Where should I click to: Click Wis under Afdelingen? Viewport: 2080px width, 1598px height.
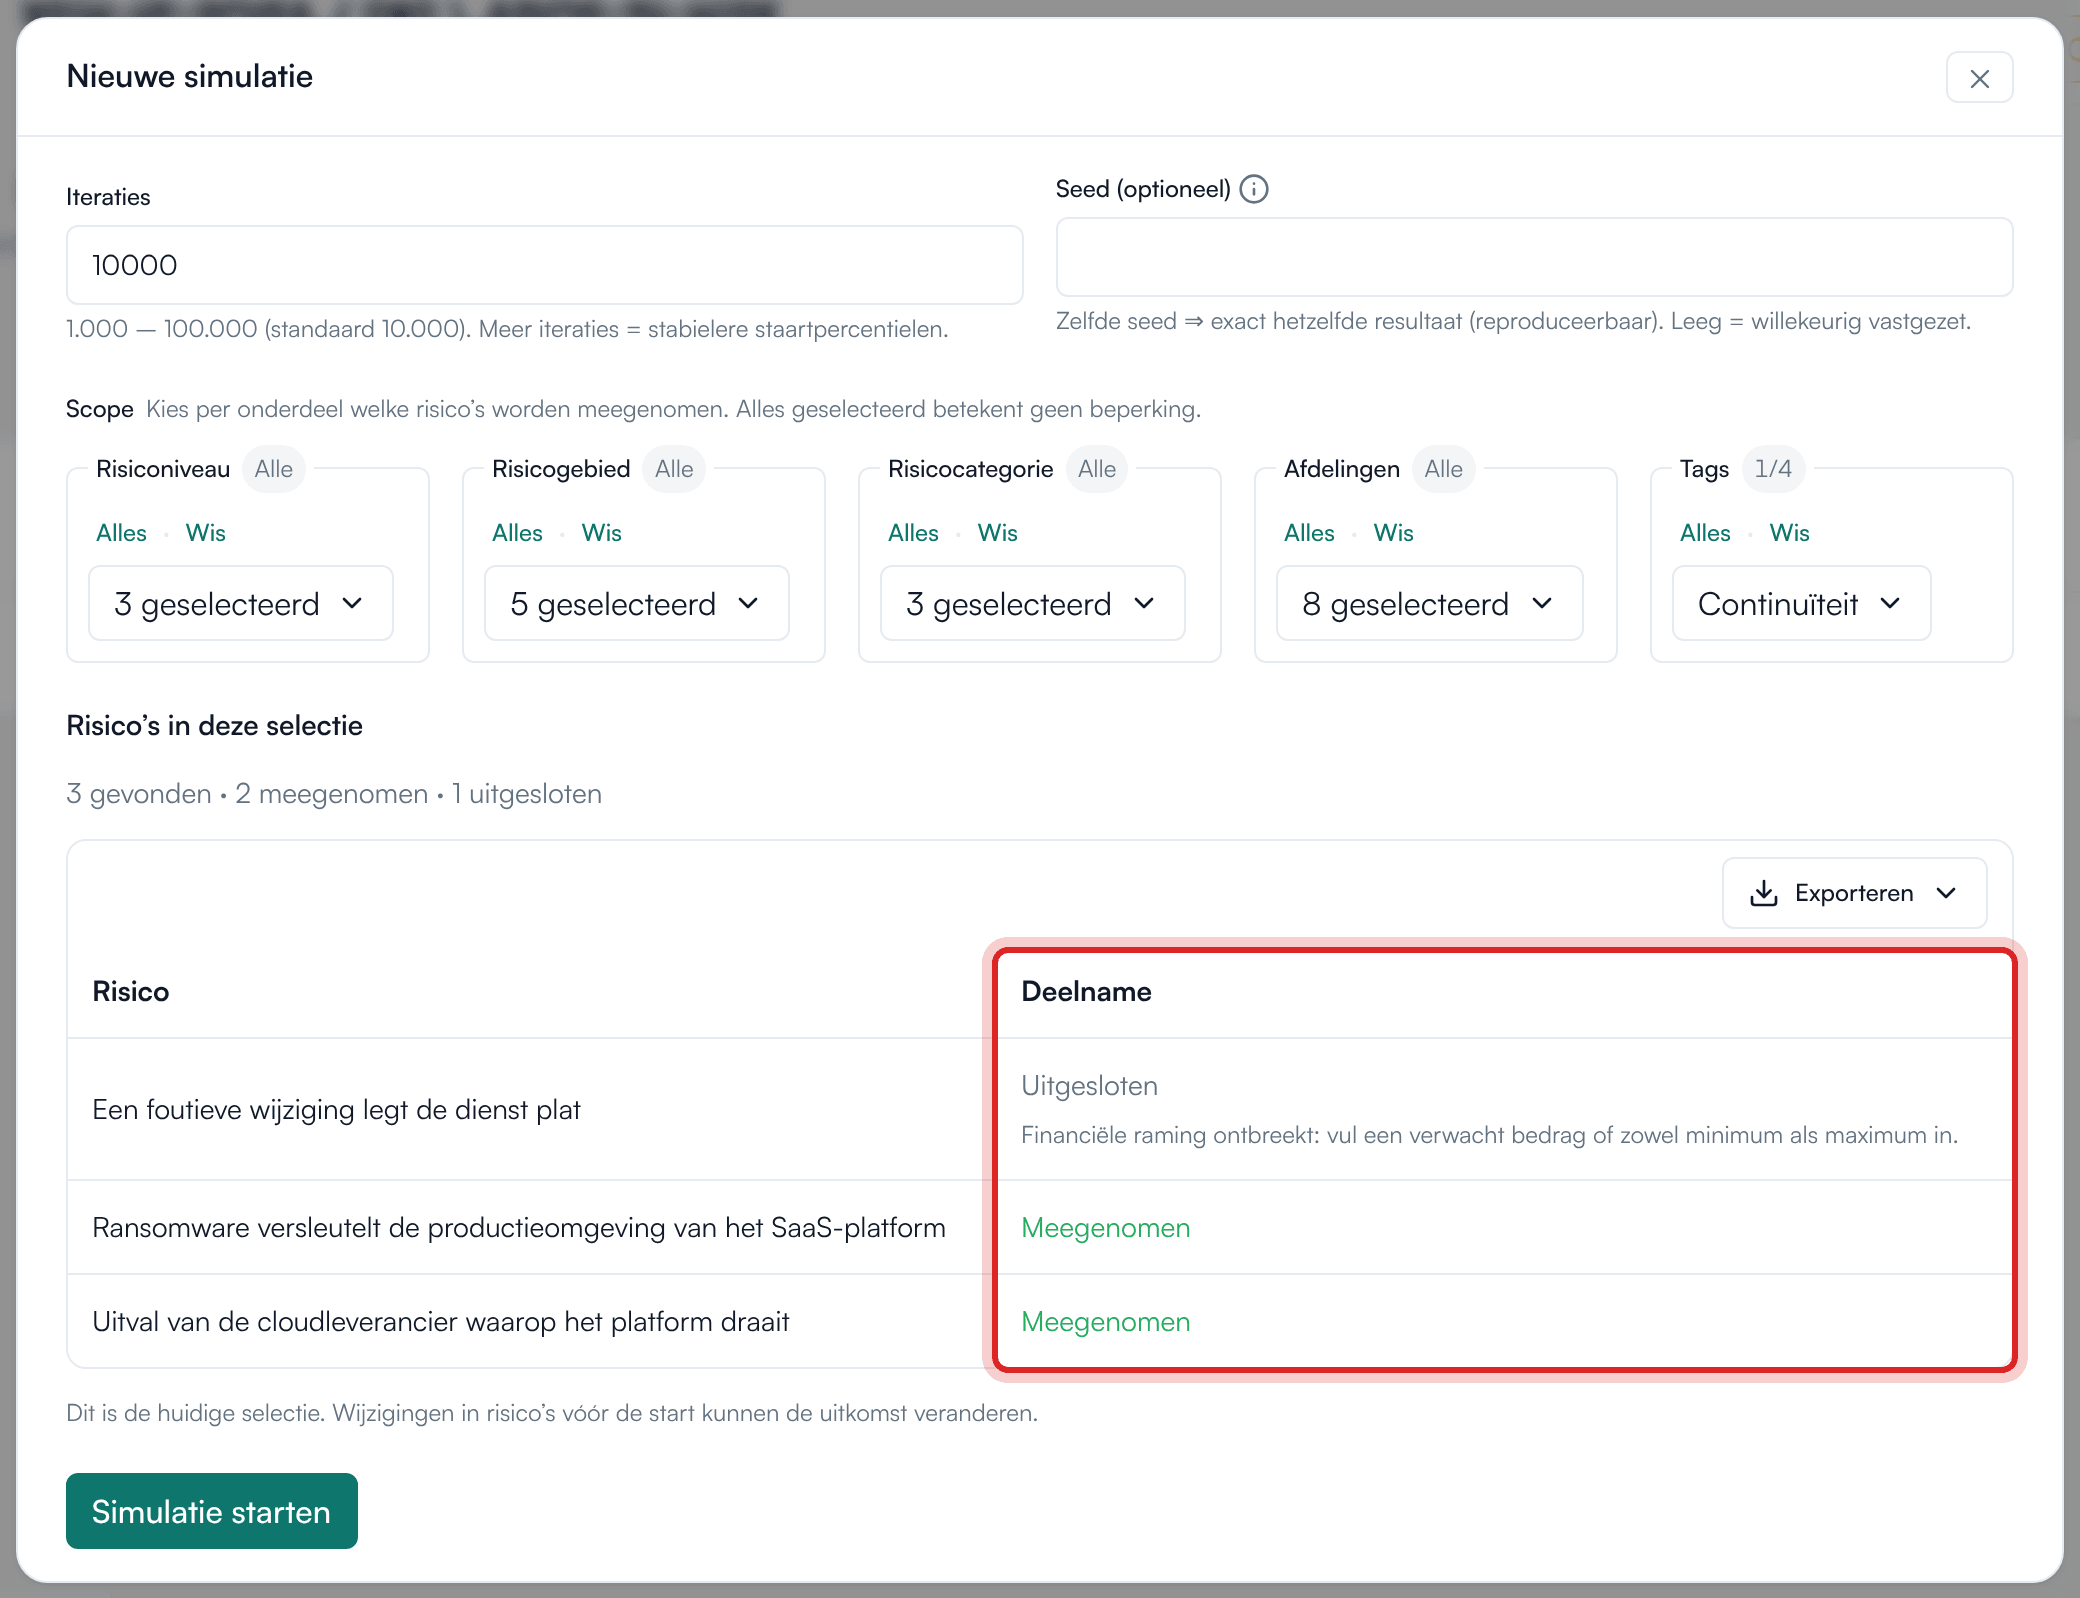[x=1394, y=533]
